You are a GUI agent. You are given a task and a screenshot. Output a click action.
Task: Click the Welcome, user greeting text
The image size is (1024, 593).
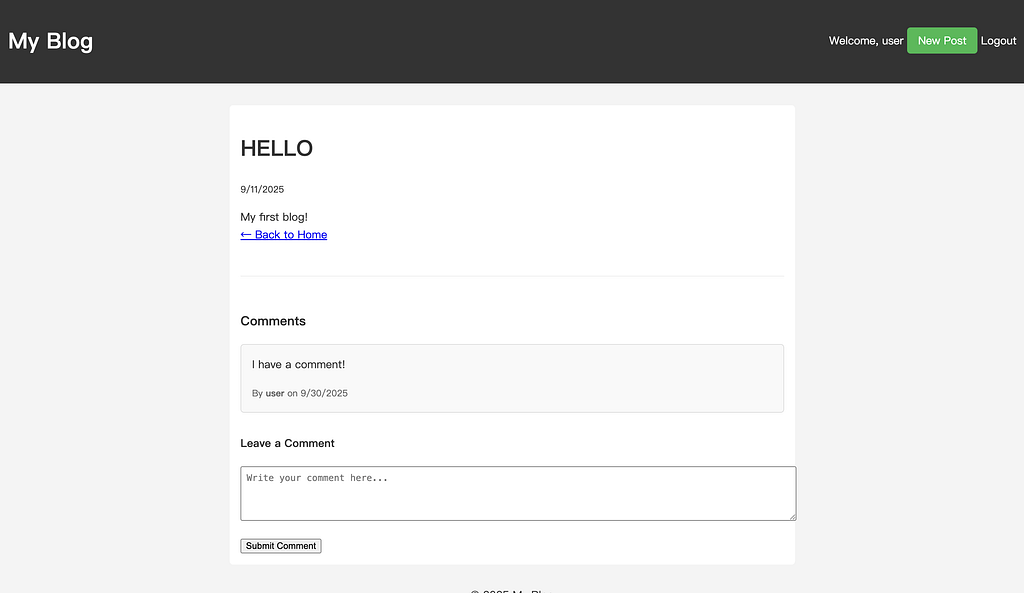(x=866, y=40)
